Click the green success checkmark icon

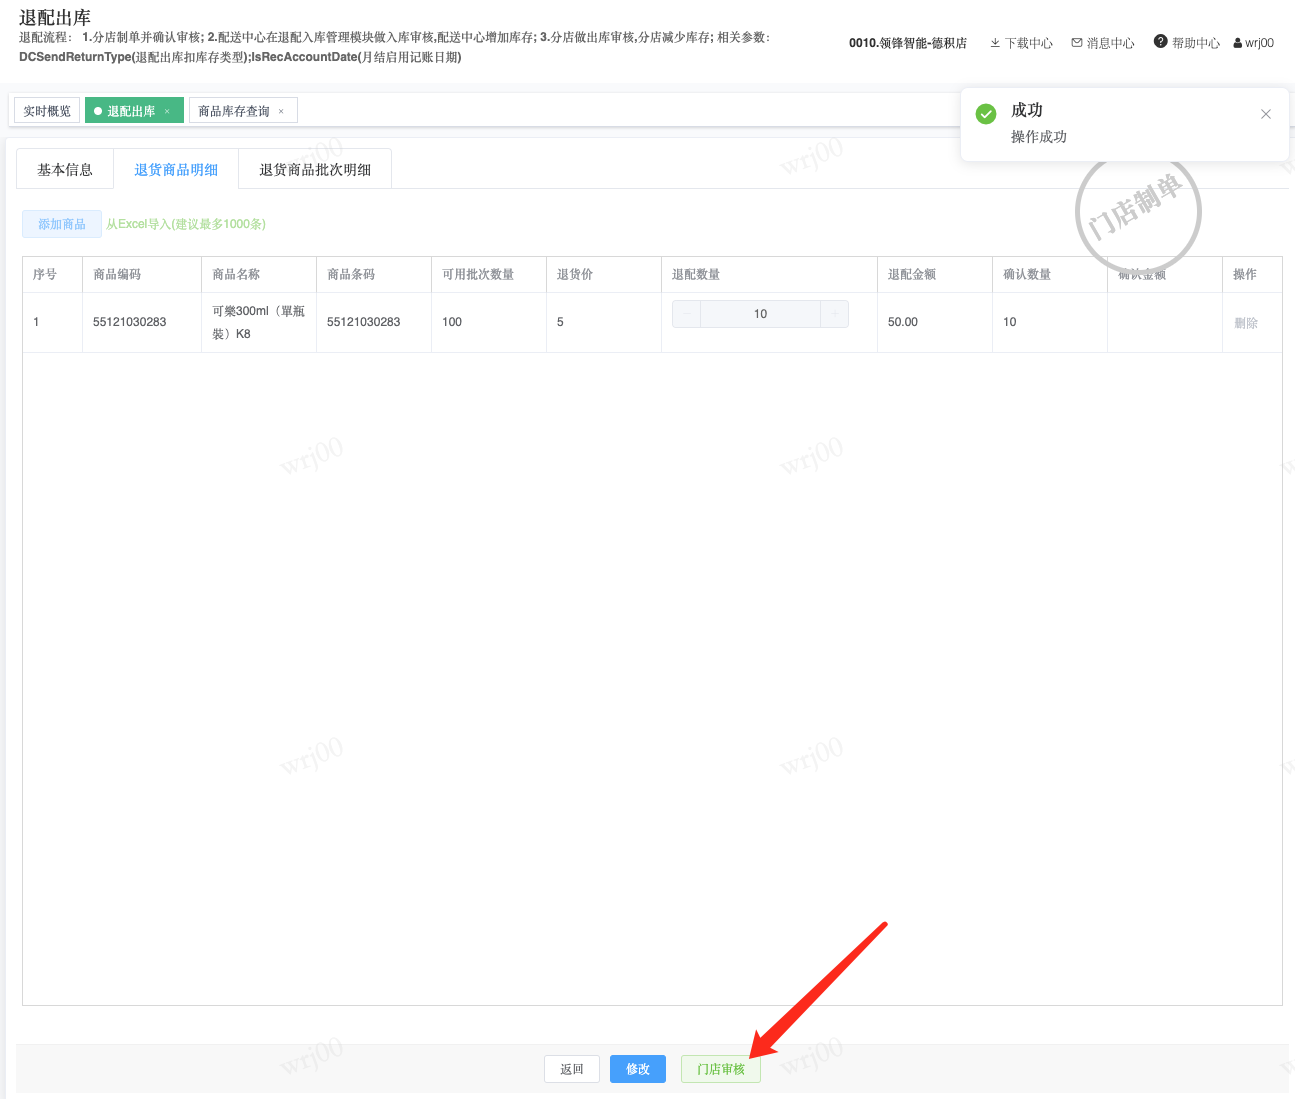[x=986, y=113]
